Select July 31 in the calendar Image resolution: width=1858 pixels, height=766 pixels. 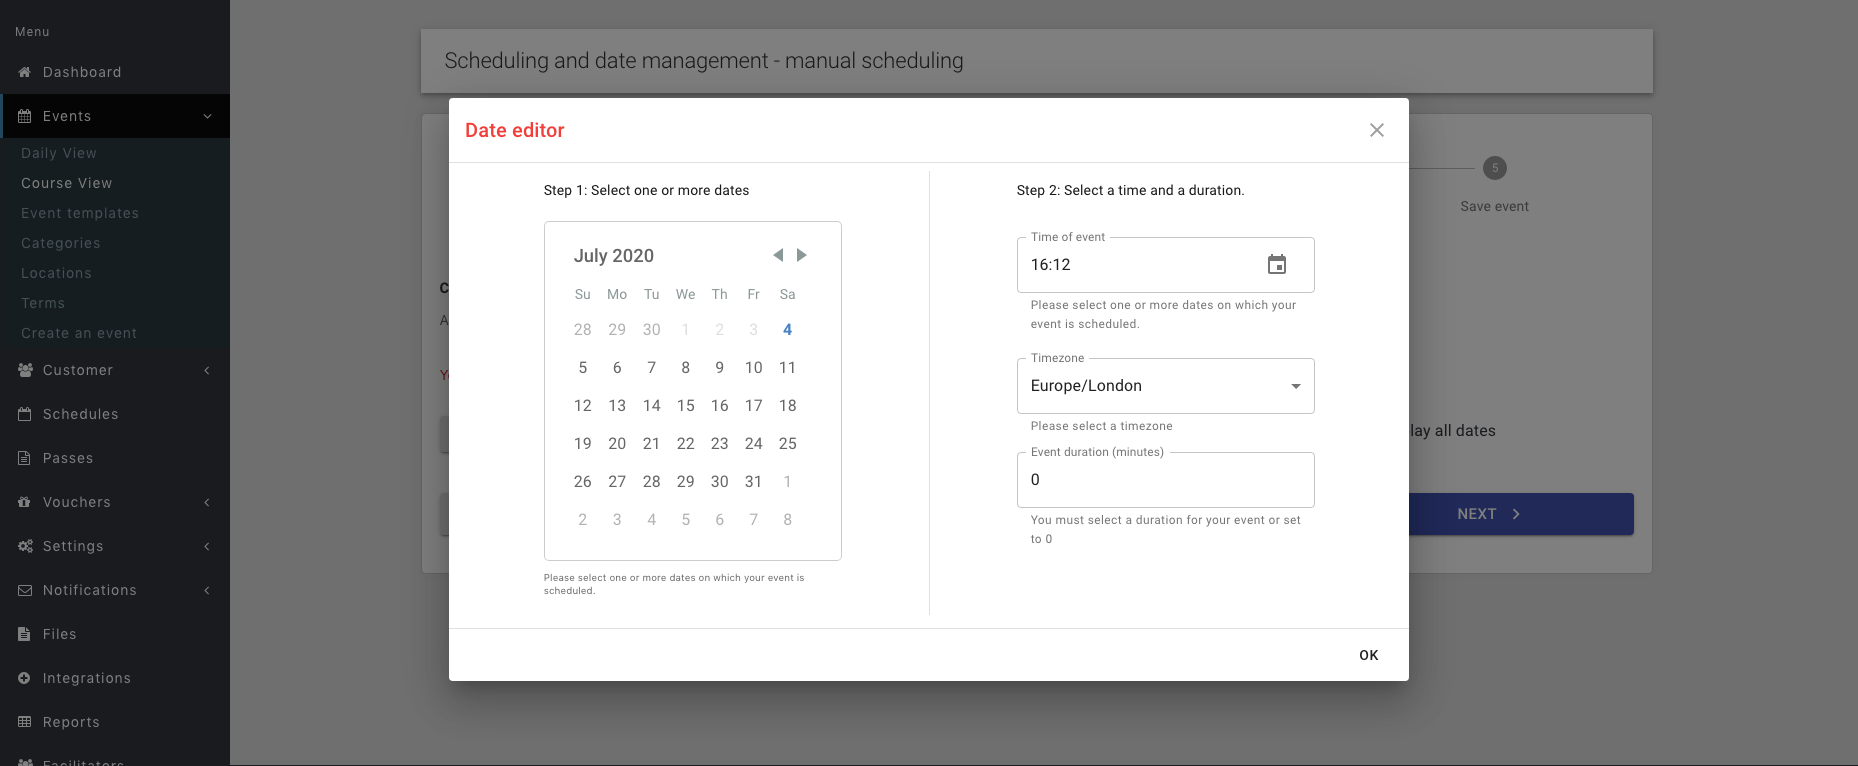pos(754,482)
